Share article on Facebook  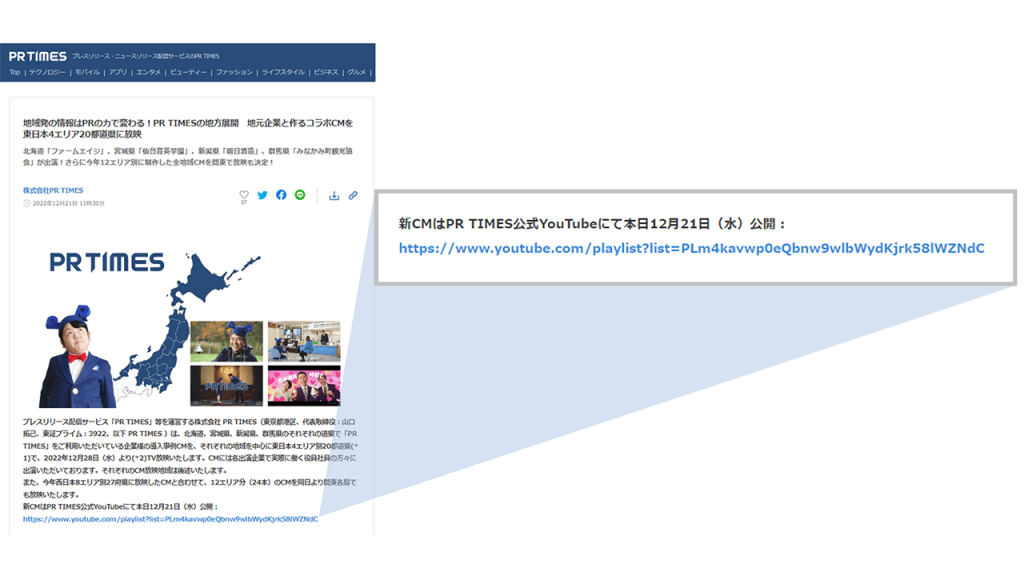click(281, 195)
